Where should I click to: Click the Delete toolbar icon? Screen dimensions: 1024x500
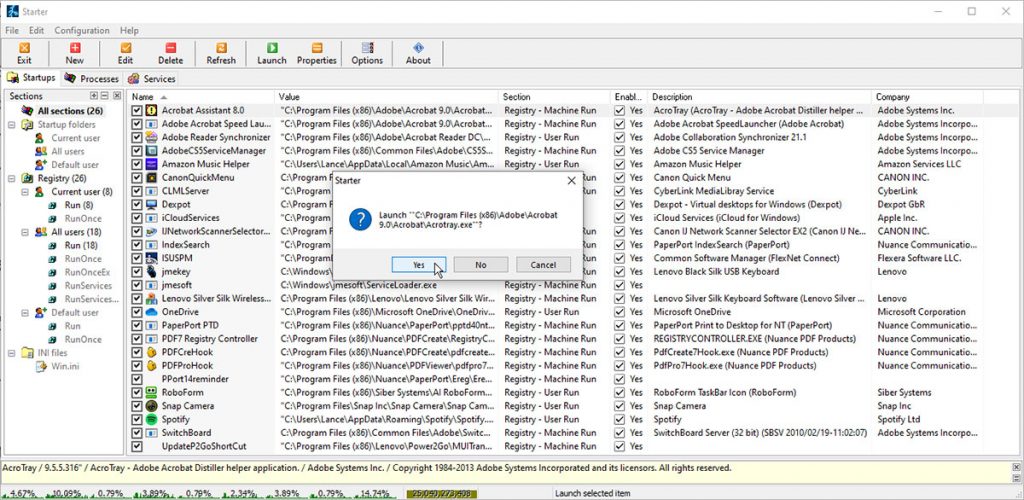(170, 53)
